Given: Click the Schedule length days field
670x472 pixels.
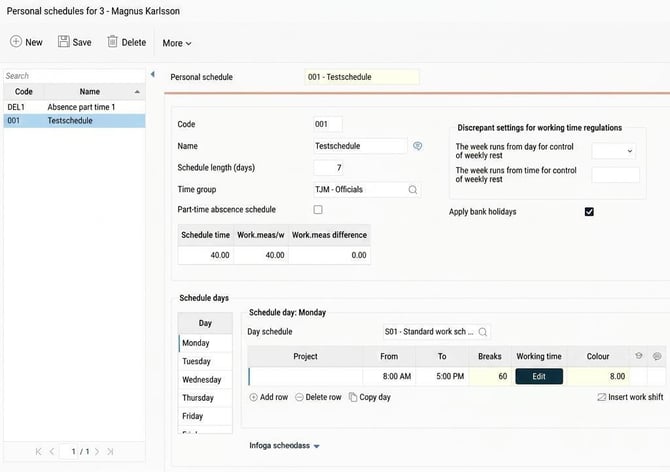Looking at the screenshot, I should (328, 168).
